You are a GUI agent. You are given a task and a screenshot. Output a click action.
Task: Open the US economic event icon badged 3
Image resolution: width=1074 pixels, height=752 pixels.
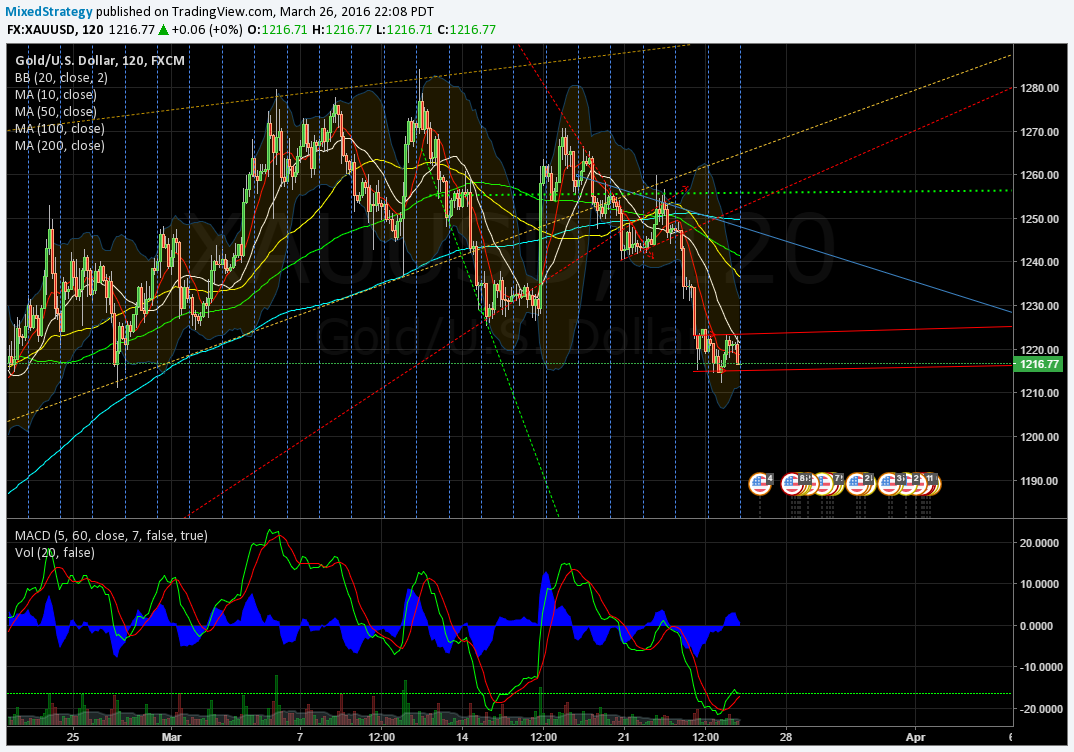pyautogui.click(x=889, y=484)
